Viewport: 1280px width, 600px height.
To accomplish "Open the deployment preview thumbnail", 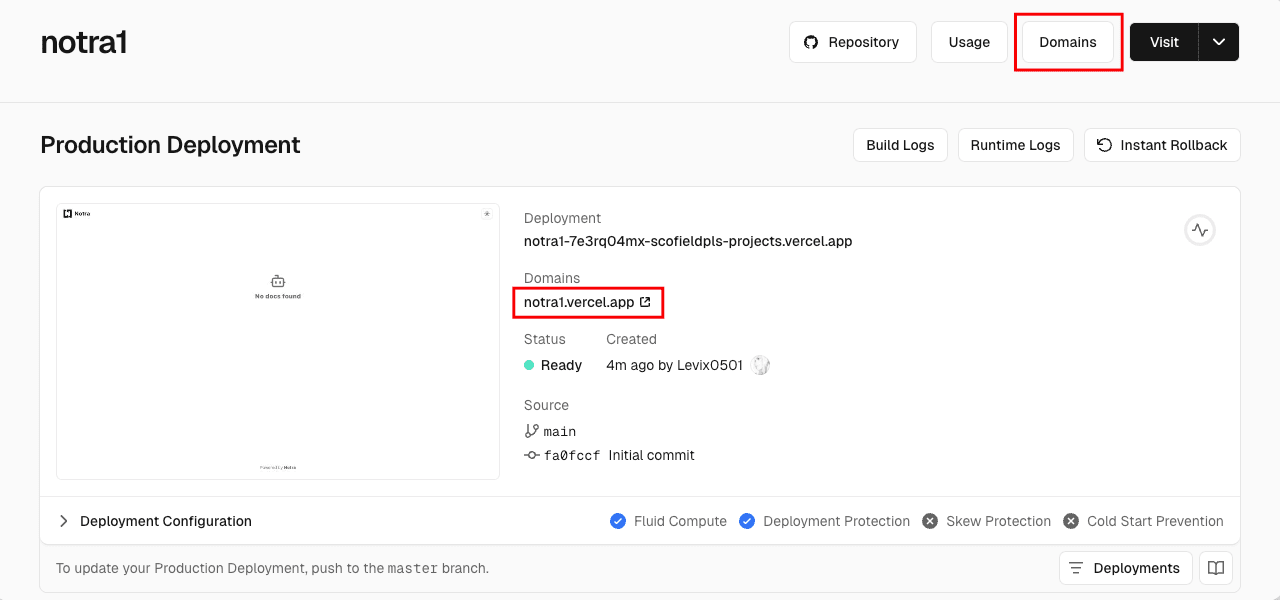I will (x=278, y=341).
